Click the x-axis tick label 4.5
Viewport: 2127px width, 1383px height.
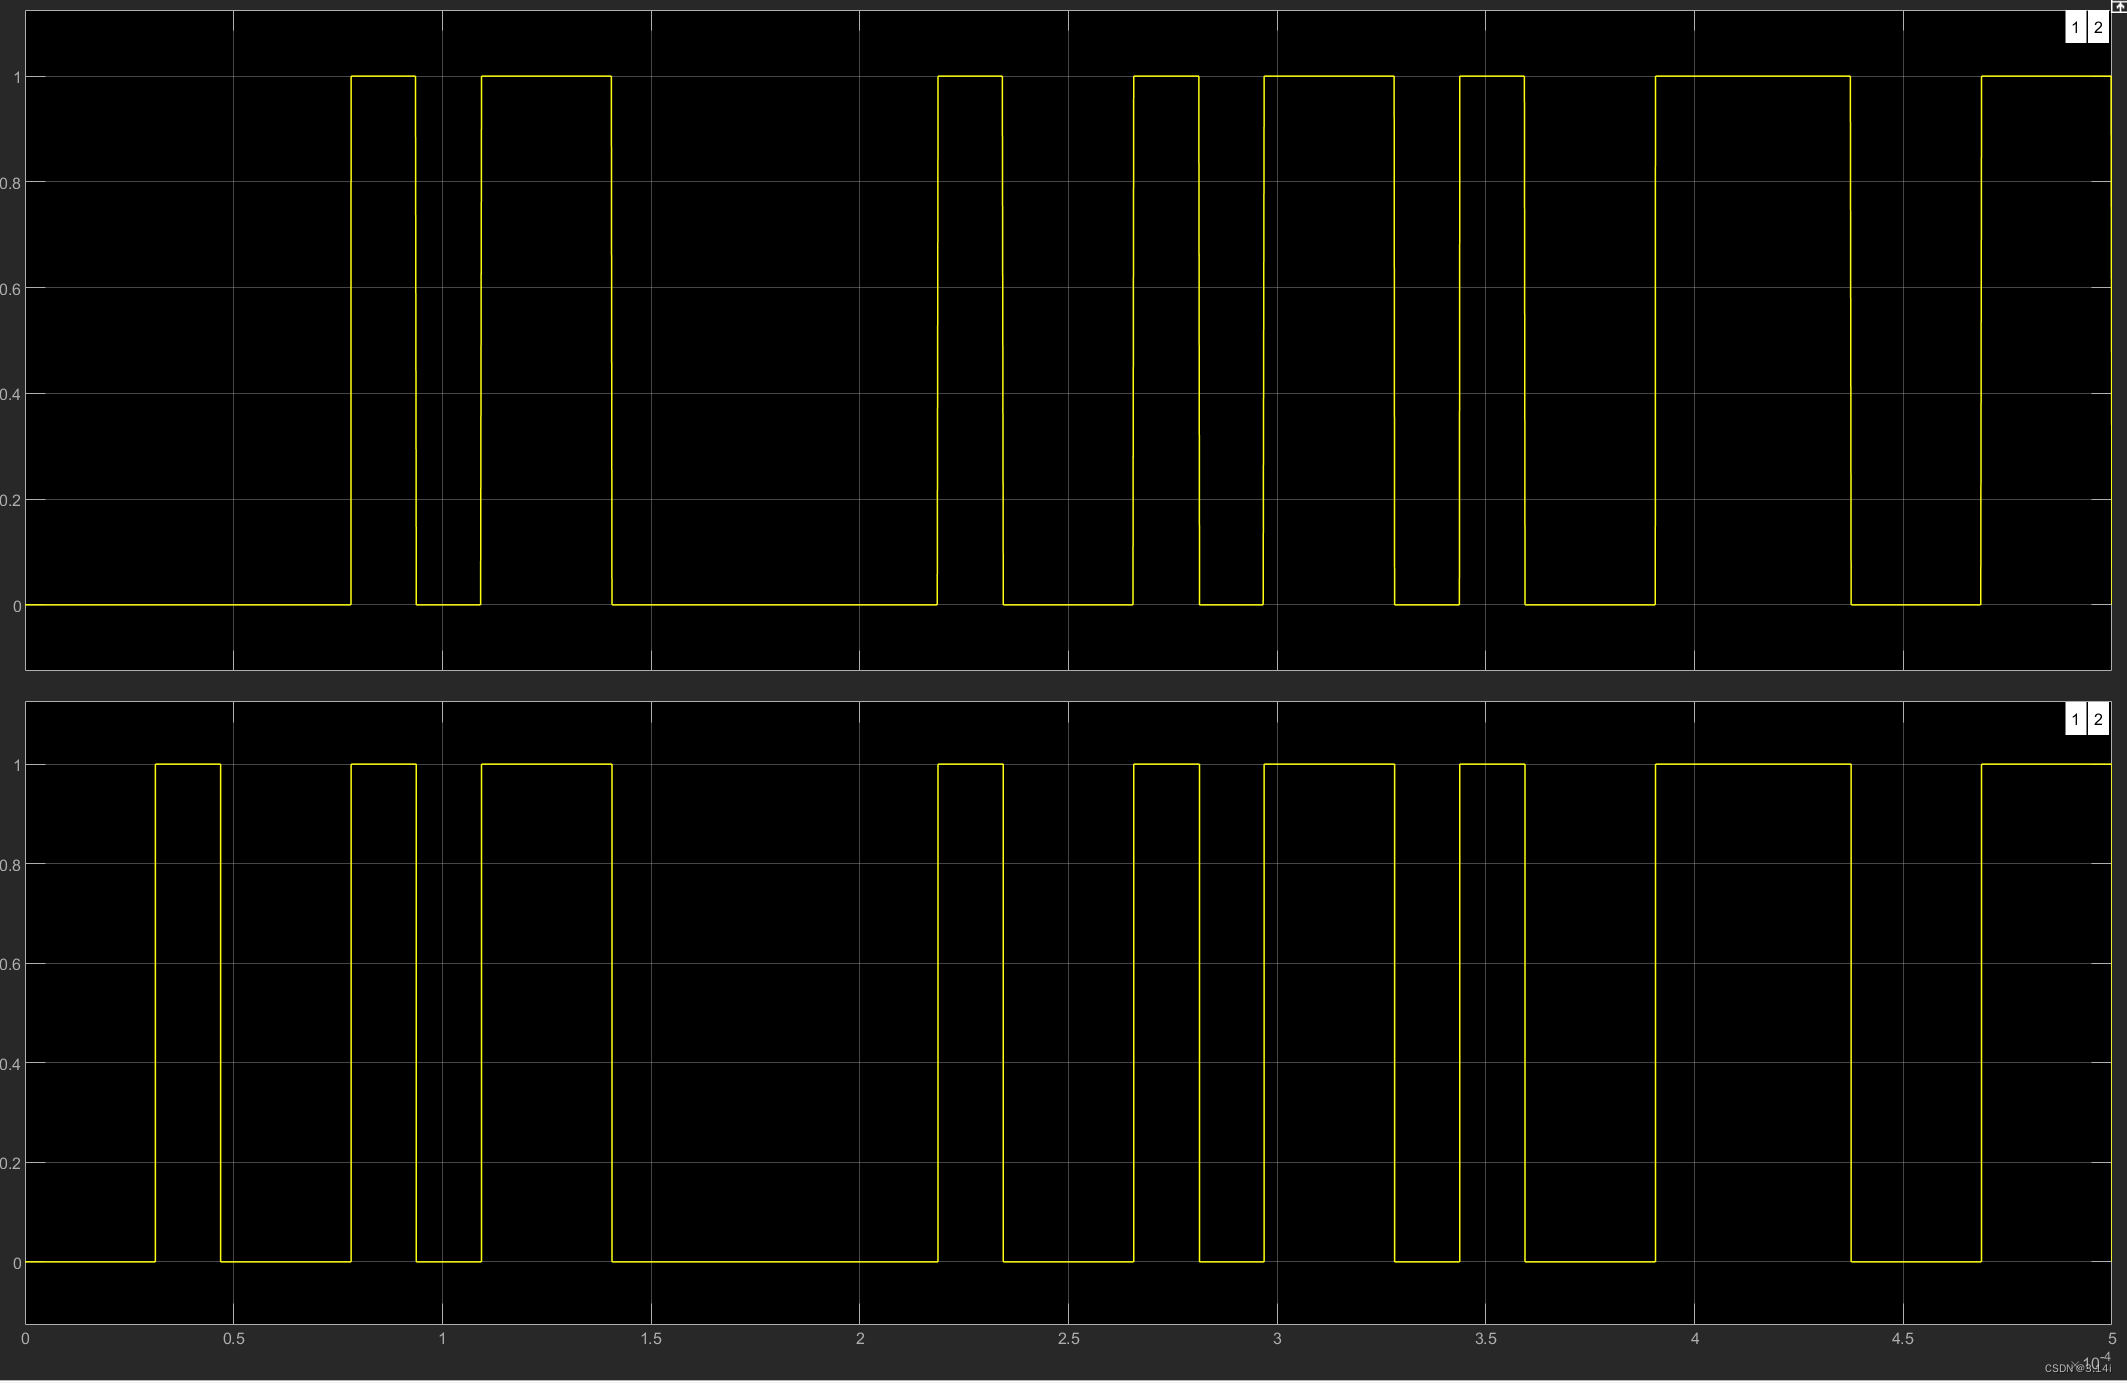[x=1902, y=1339]
